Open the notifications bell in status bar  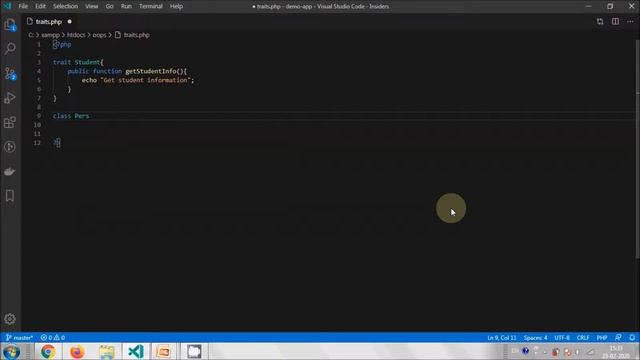tap(632, 338)
